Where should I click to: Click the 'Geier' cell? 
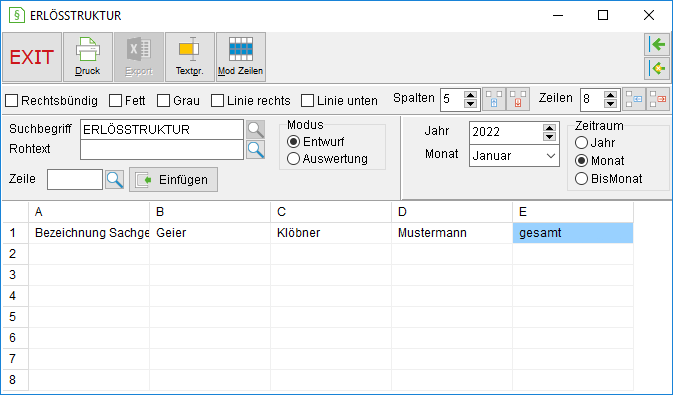210,233
